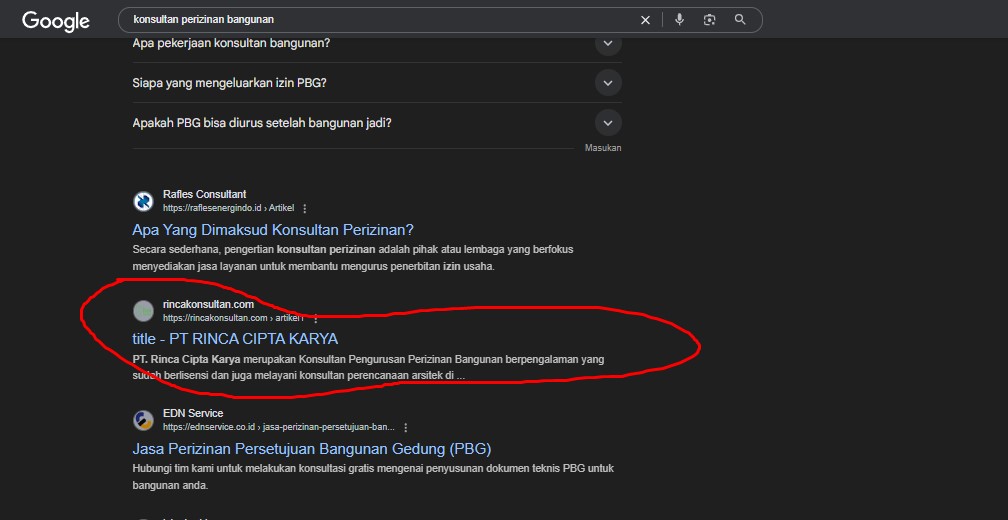Expand "Apa pekerjaan konsultan bangunan?" question
The image size is (1008, 520).
607,43
